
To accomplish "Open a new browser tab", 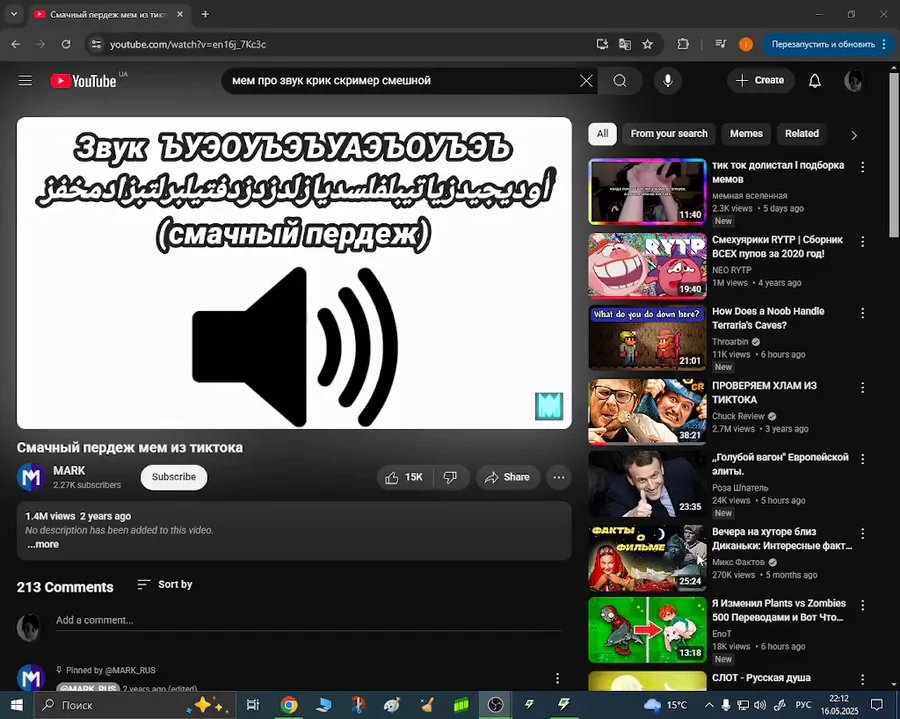I will [205, 14].
